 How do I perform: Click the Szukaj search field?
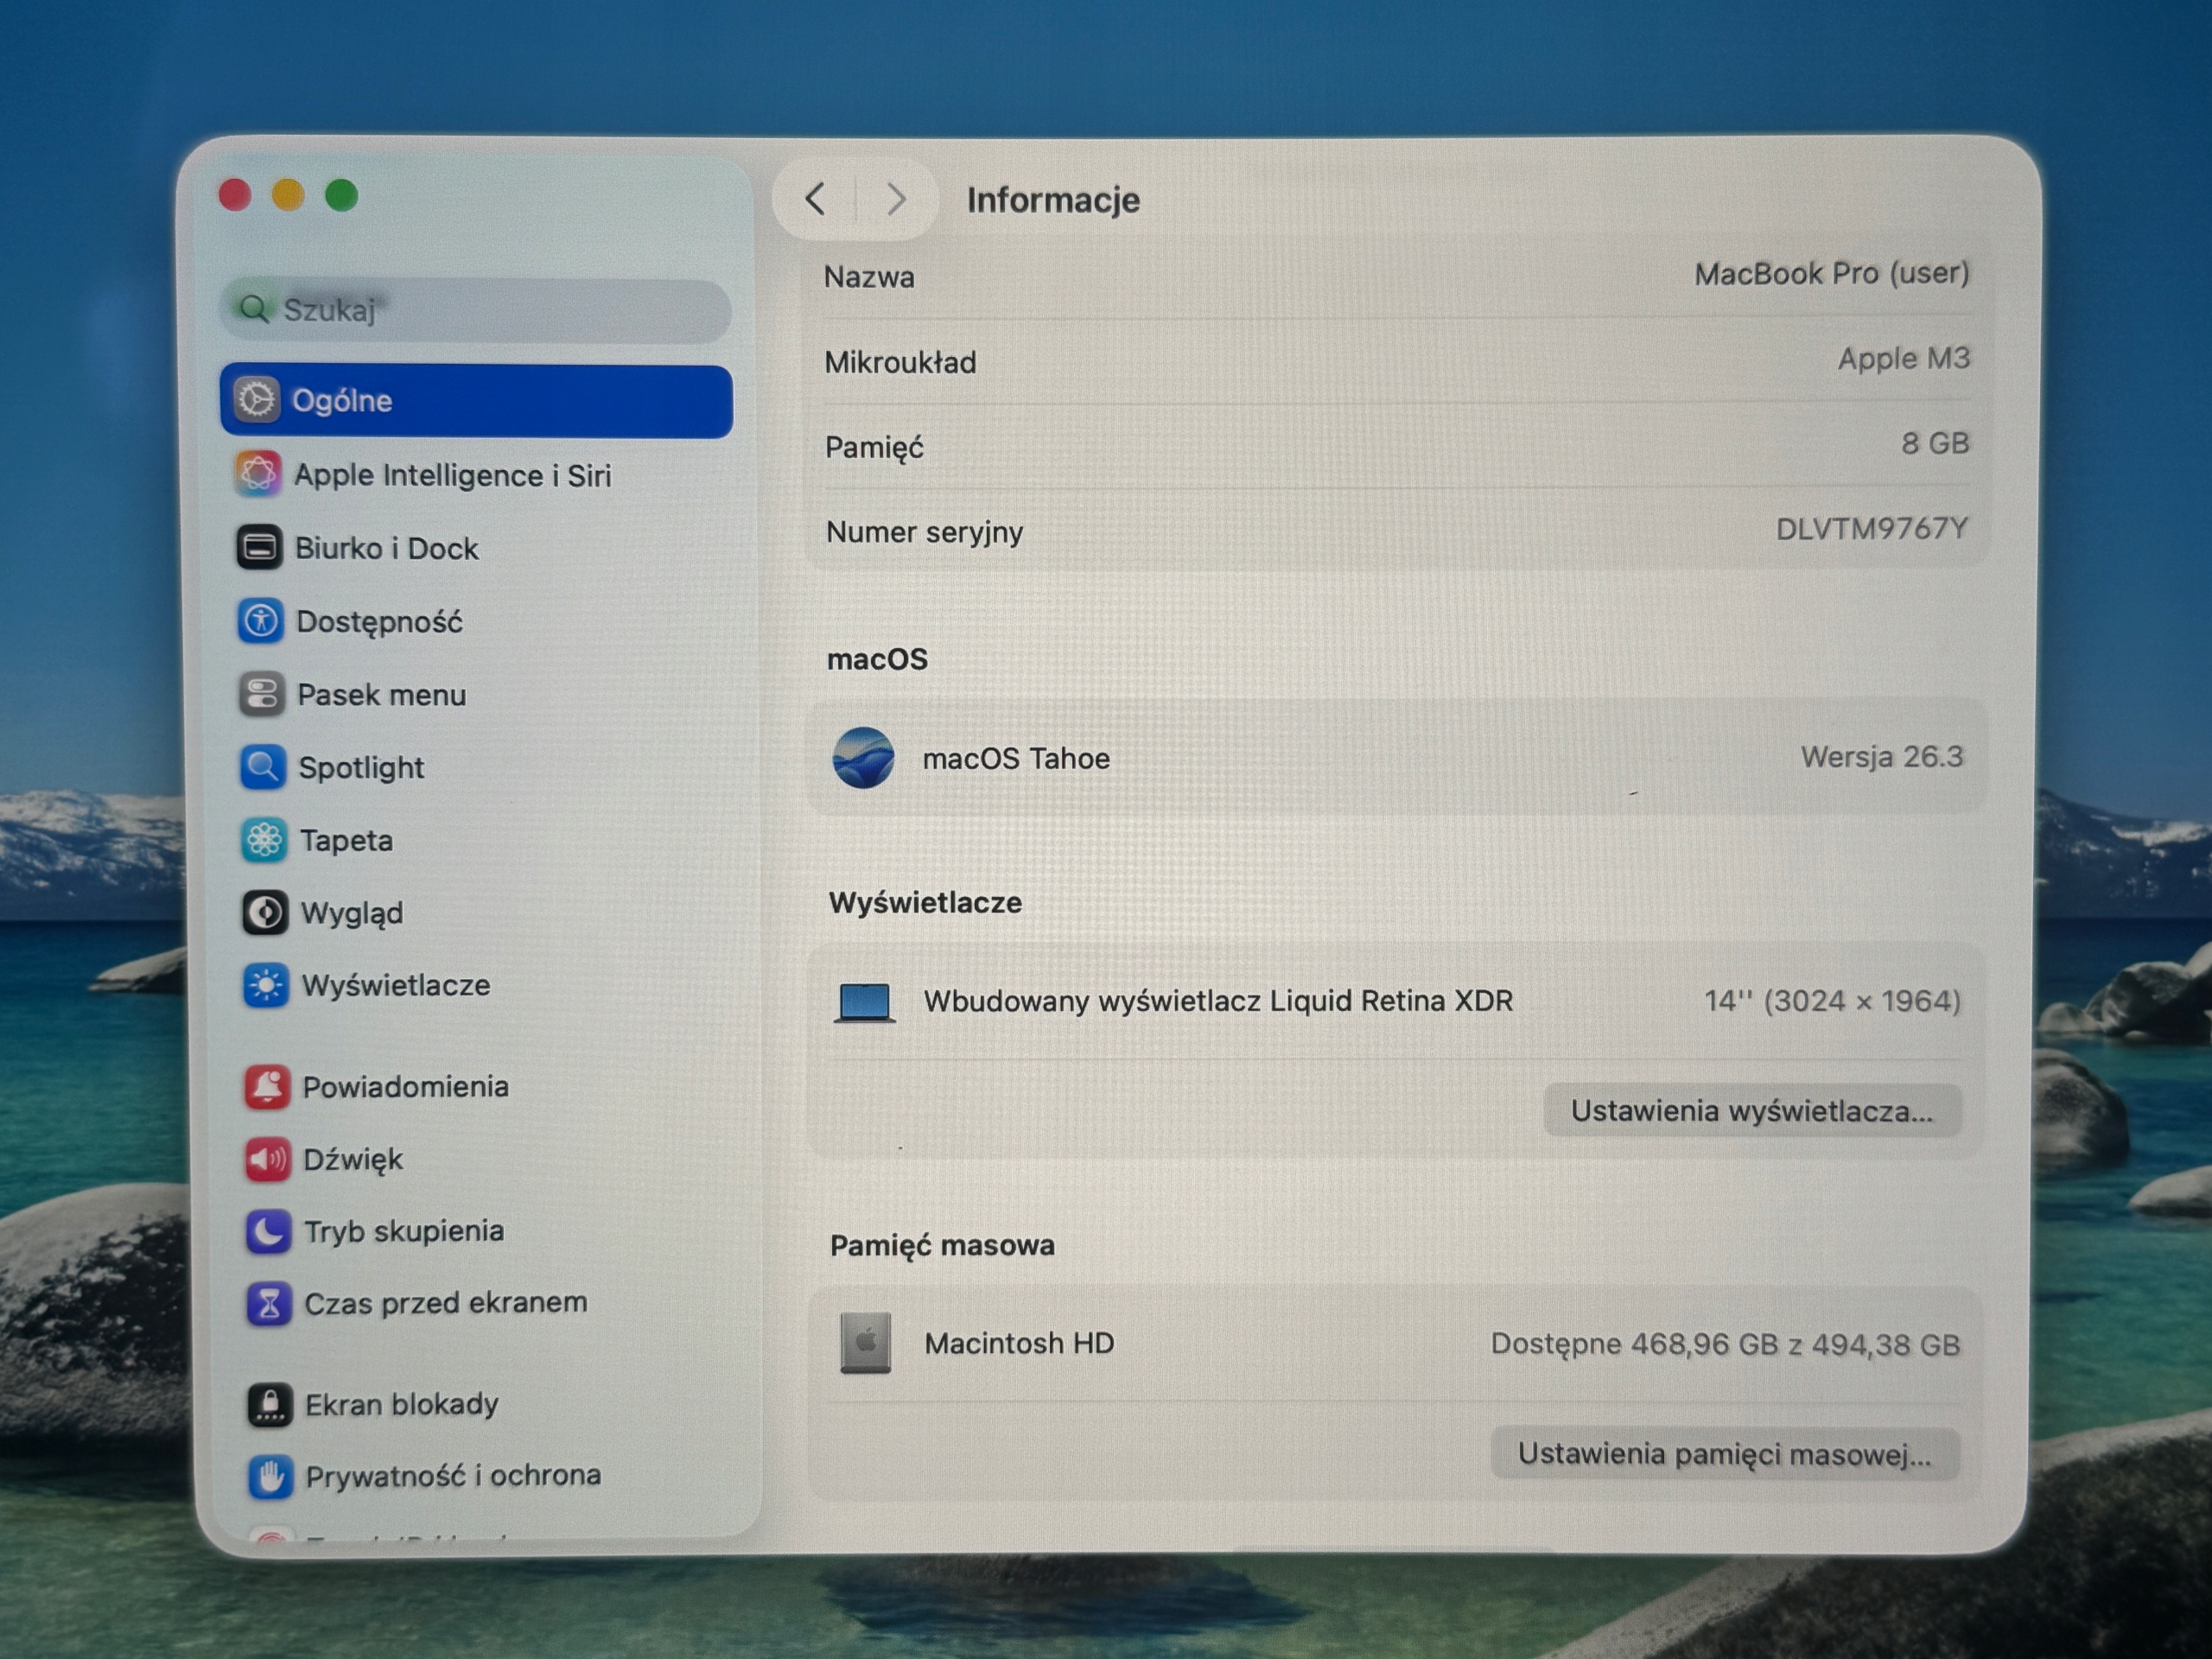point(476,310)
